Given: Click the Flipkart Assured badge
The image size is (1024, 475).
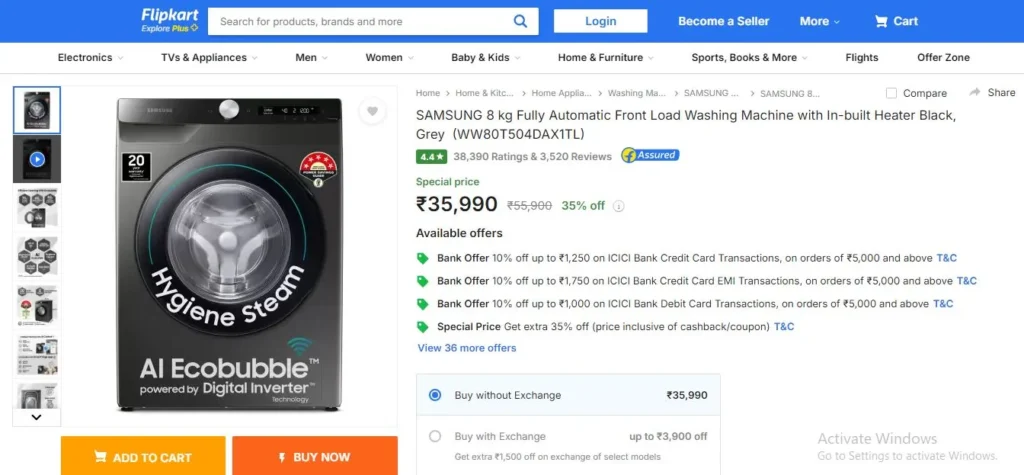Looking at the screenshot, I should pyautogui.click(x=650, y=156).
